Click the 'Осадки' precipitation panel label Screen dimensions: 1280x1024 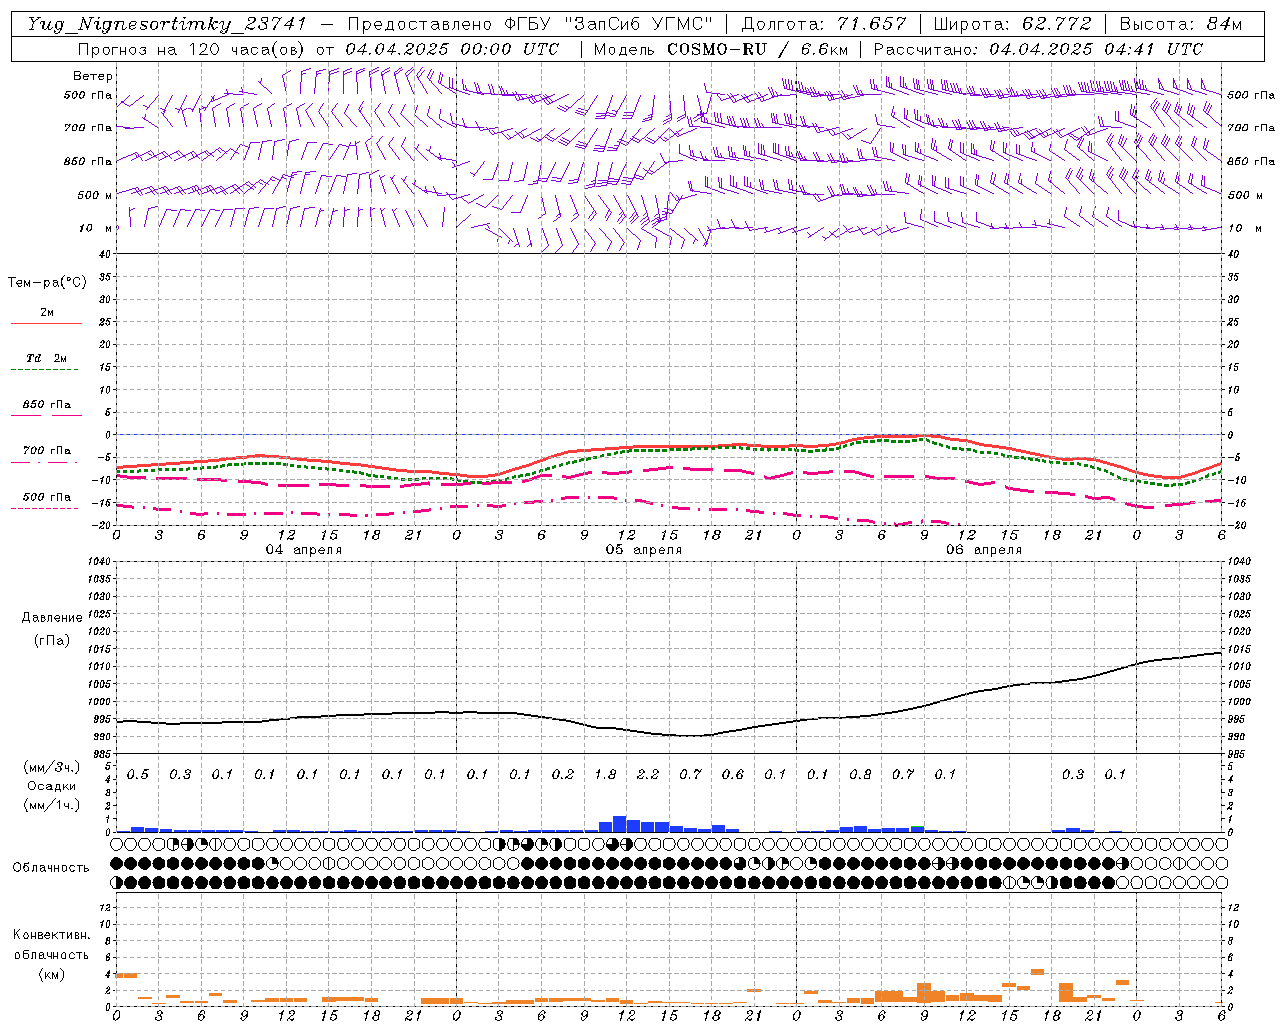pyautogui.click(x=51, y=787)
